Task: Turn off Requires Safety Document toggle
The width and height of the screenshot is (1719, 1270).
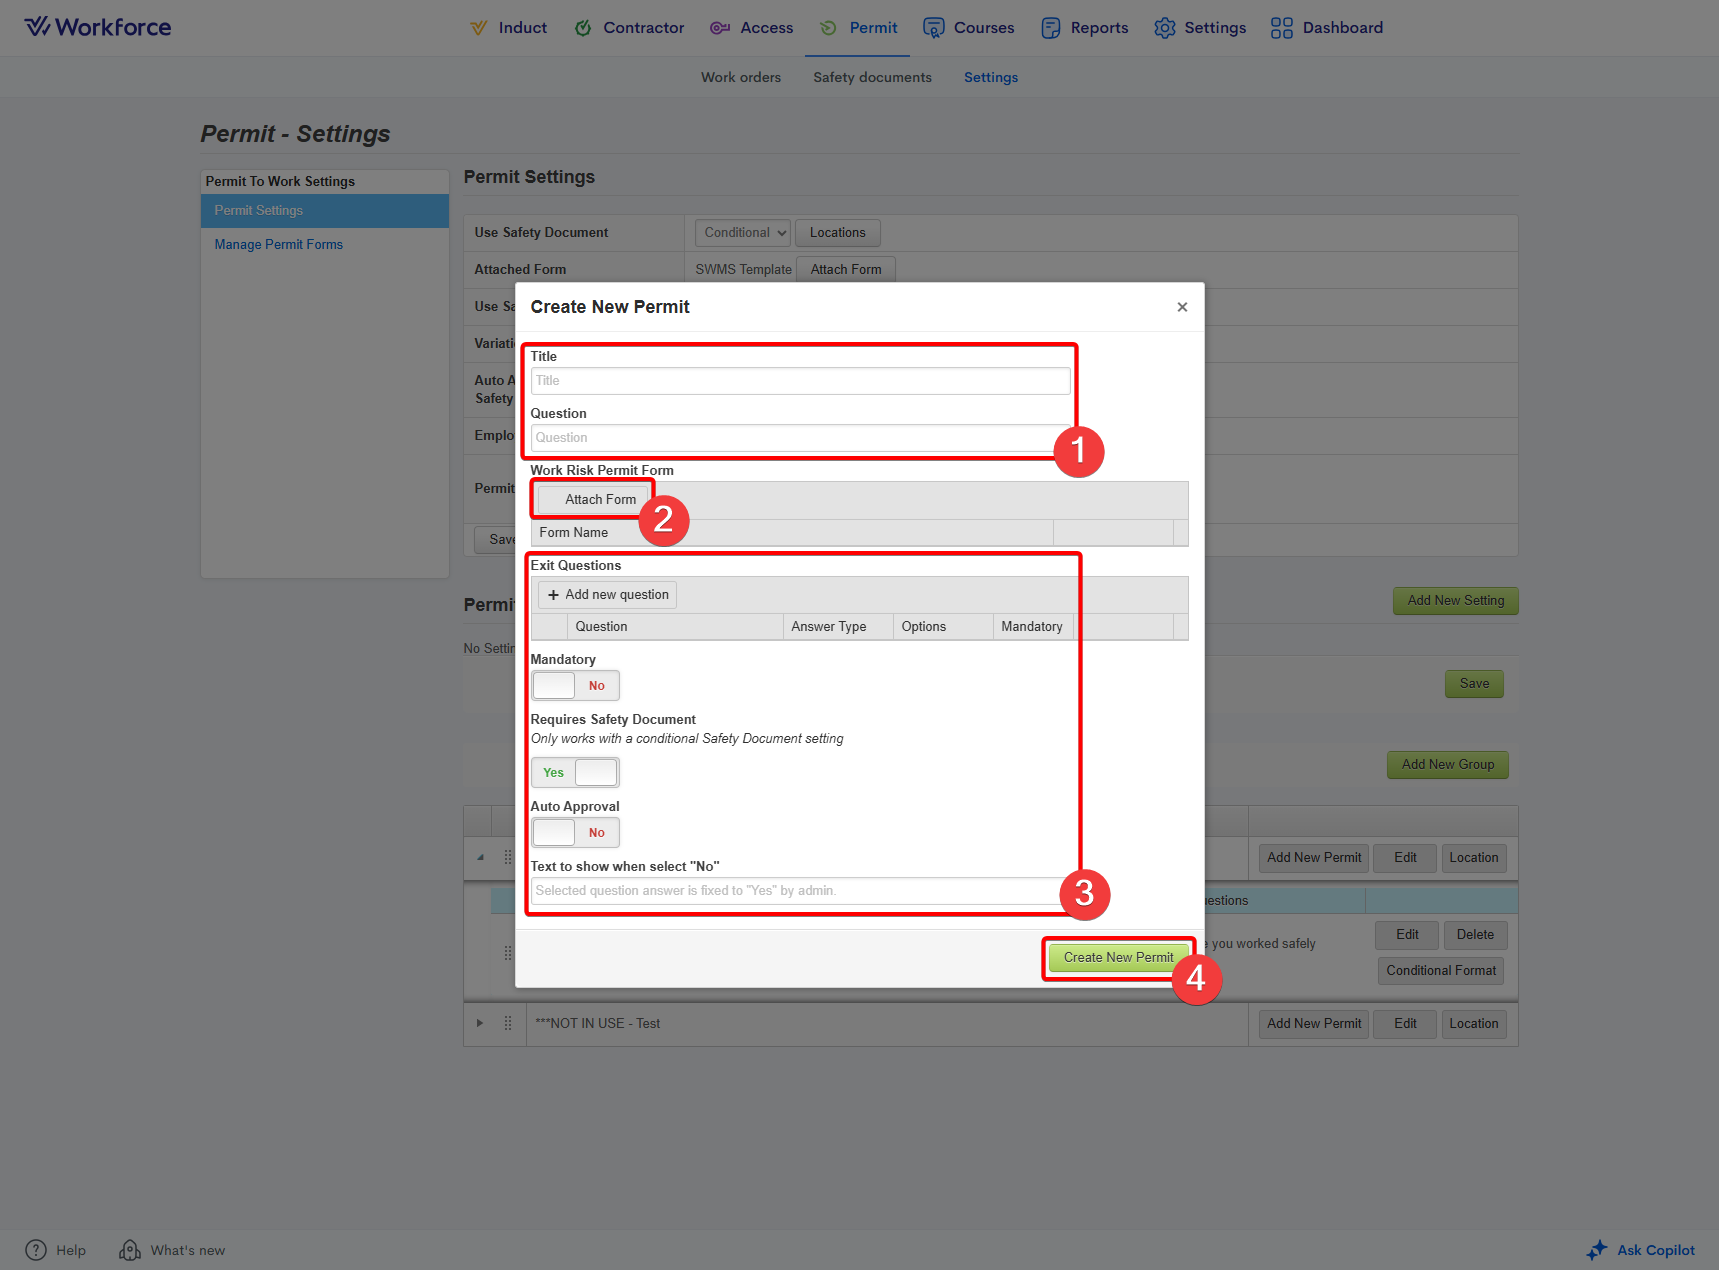Action: click(x=575, y=773)
